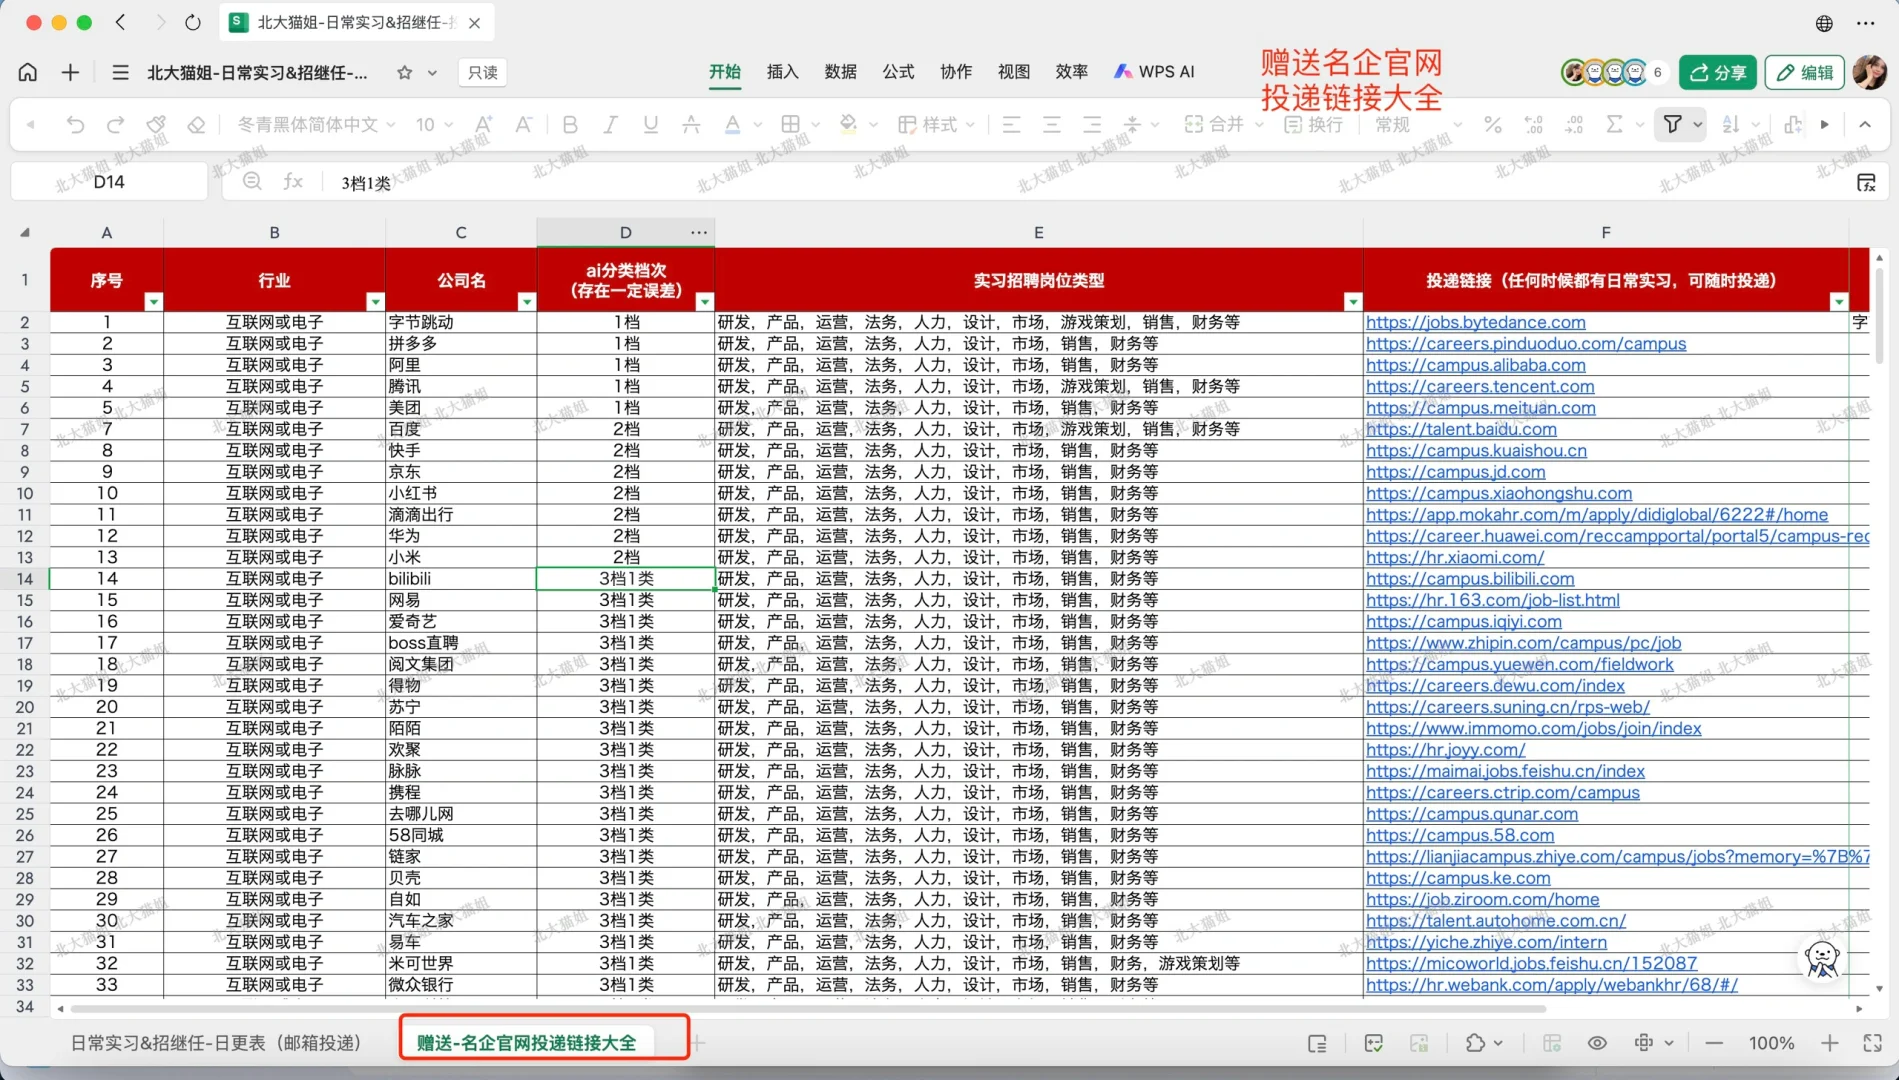Image resolution: width=1899 pixels, height=1080 pixels.
Task: Open the filter dropdown on ai分类档次 header
Action: click(705, 301)
